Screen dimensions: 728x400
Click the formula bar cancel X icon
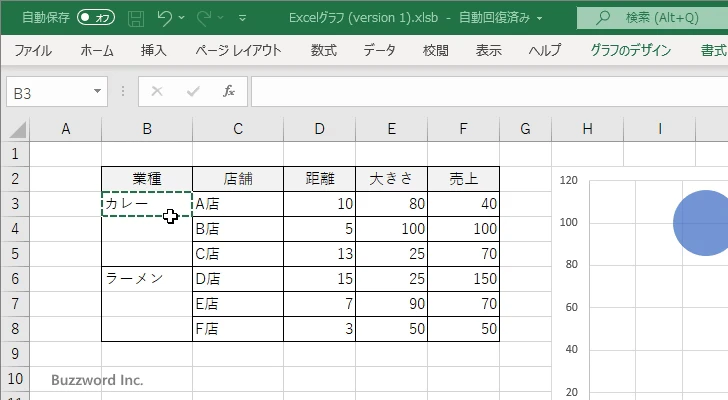pos(157,92)
